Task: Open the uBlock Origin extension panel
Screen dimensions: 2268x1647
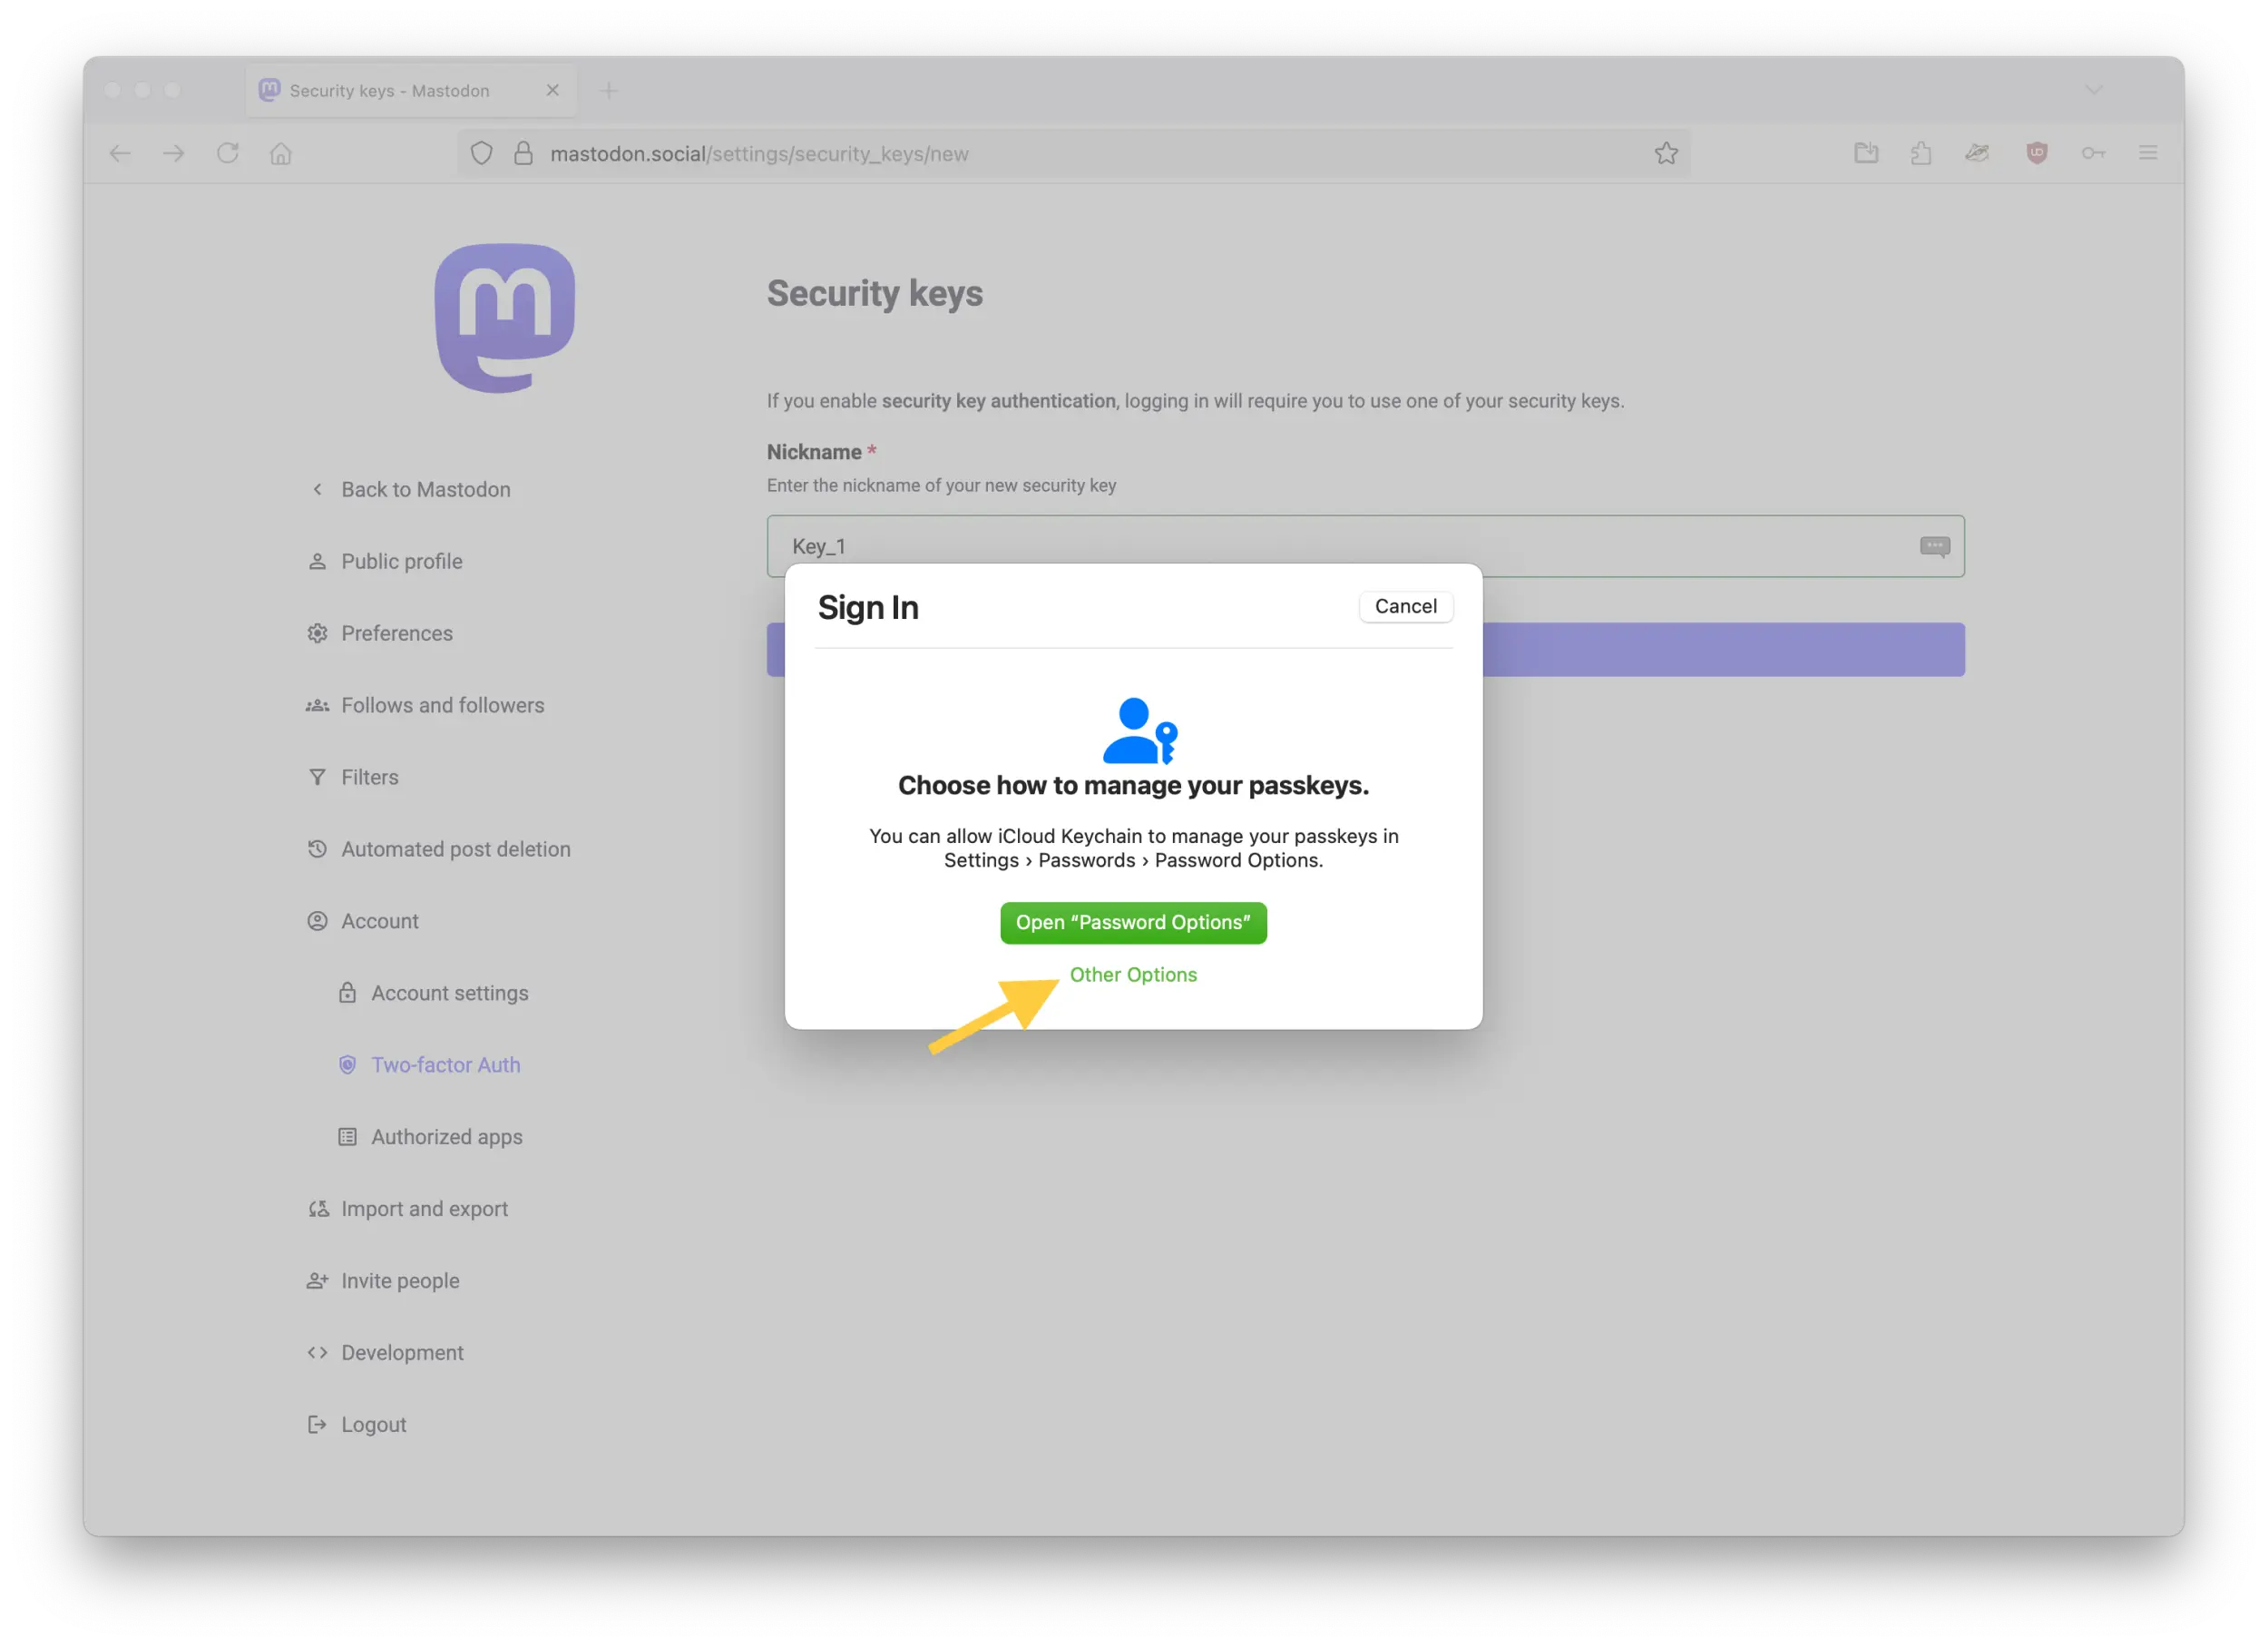Action: coord(2036,153)
